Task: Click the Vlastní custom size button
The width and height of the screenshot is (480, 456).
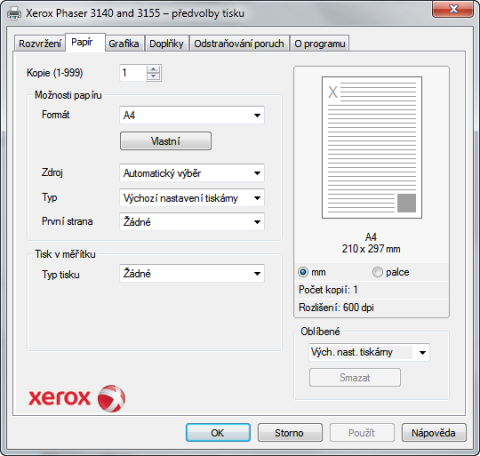Action: pos(166,141)
